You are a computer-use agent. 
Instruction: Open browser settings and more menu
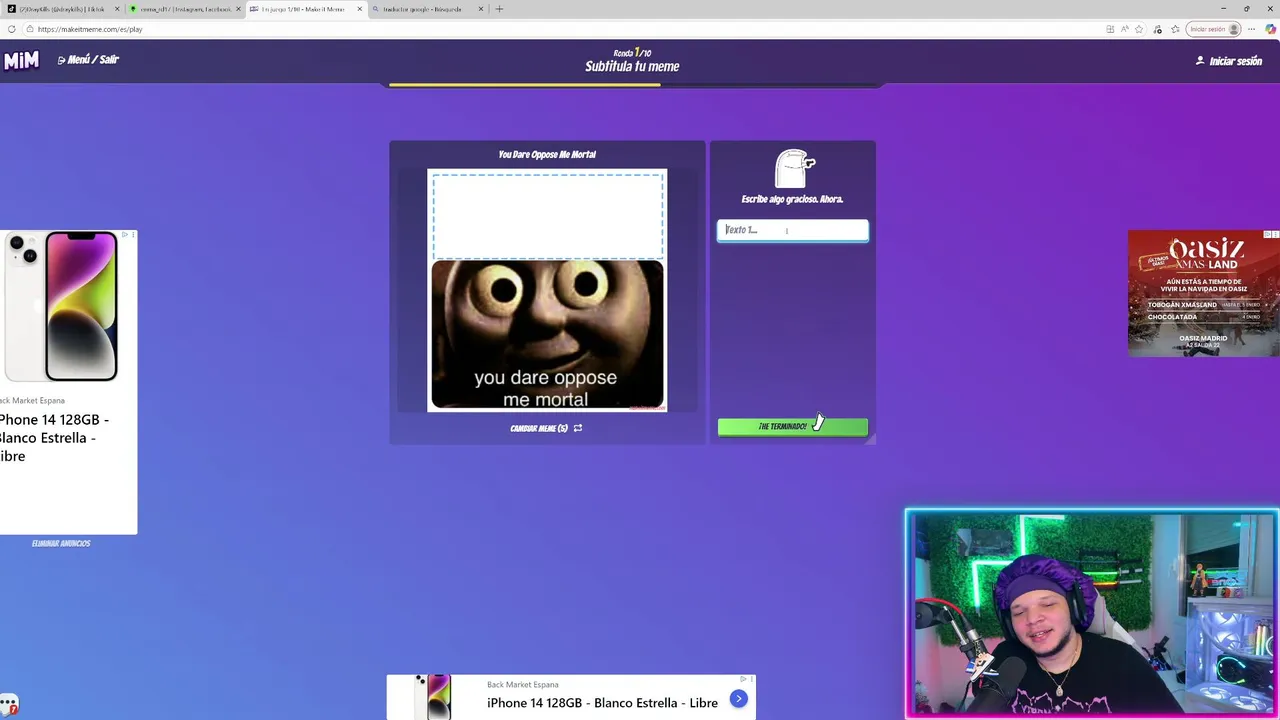1252,29
